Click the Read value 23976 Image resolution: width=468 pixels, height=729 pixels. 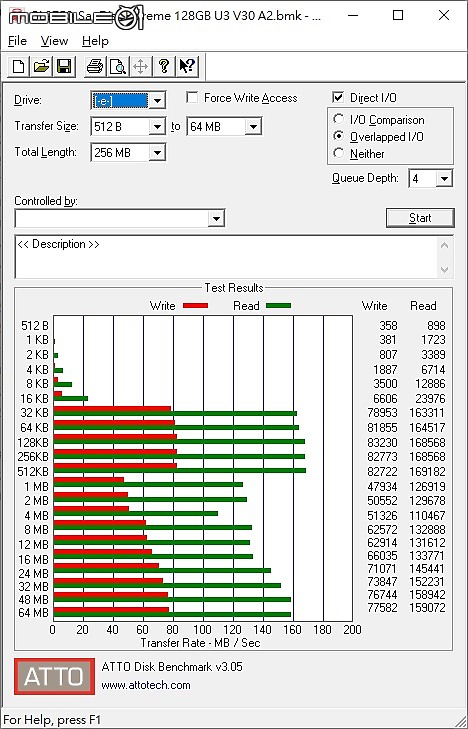[430, 398]
